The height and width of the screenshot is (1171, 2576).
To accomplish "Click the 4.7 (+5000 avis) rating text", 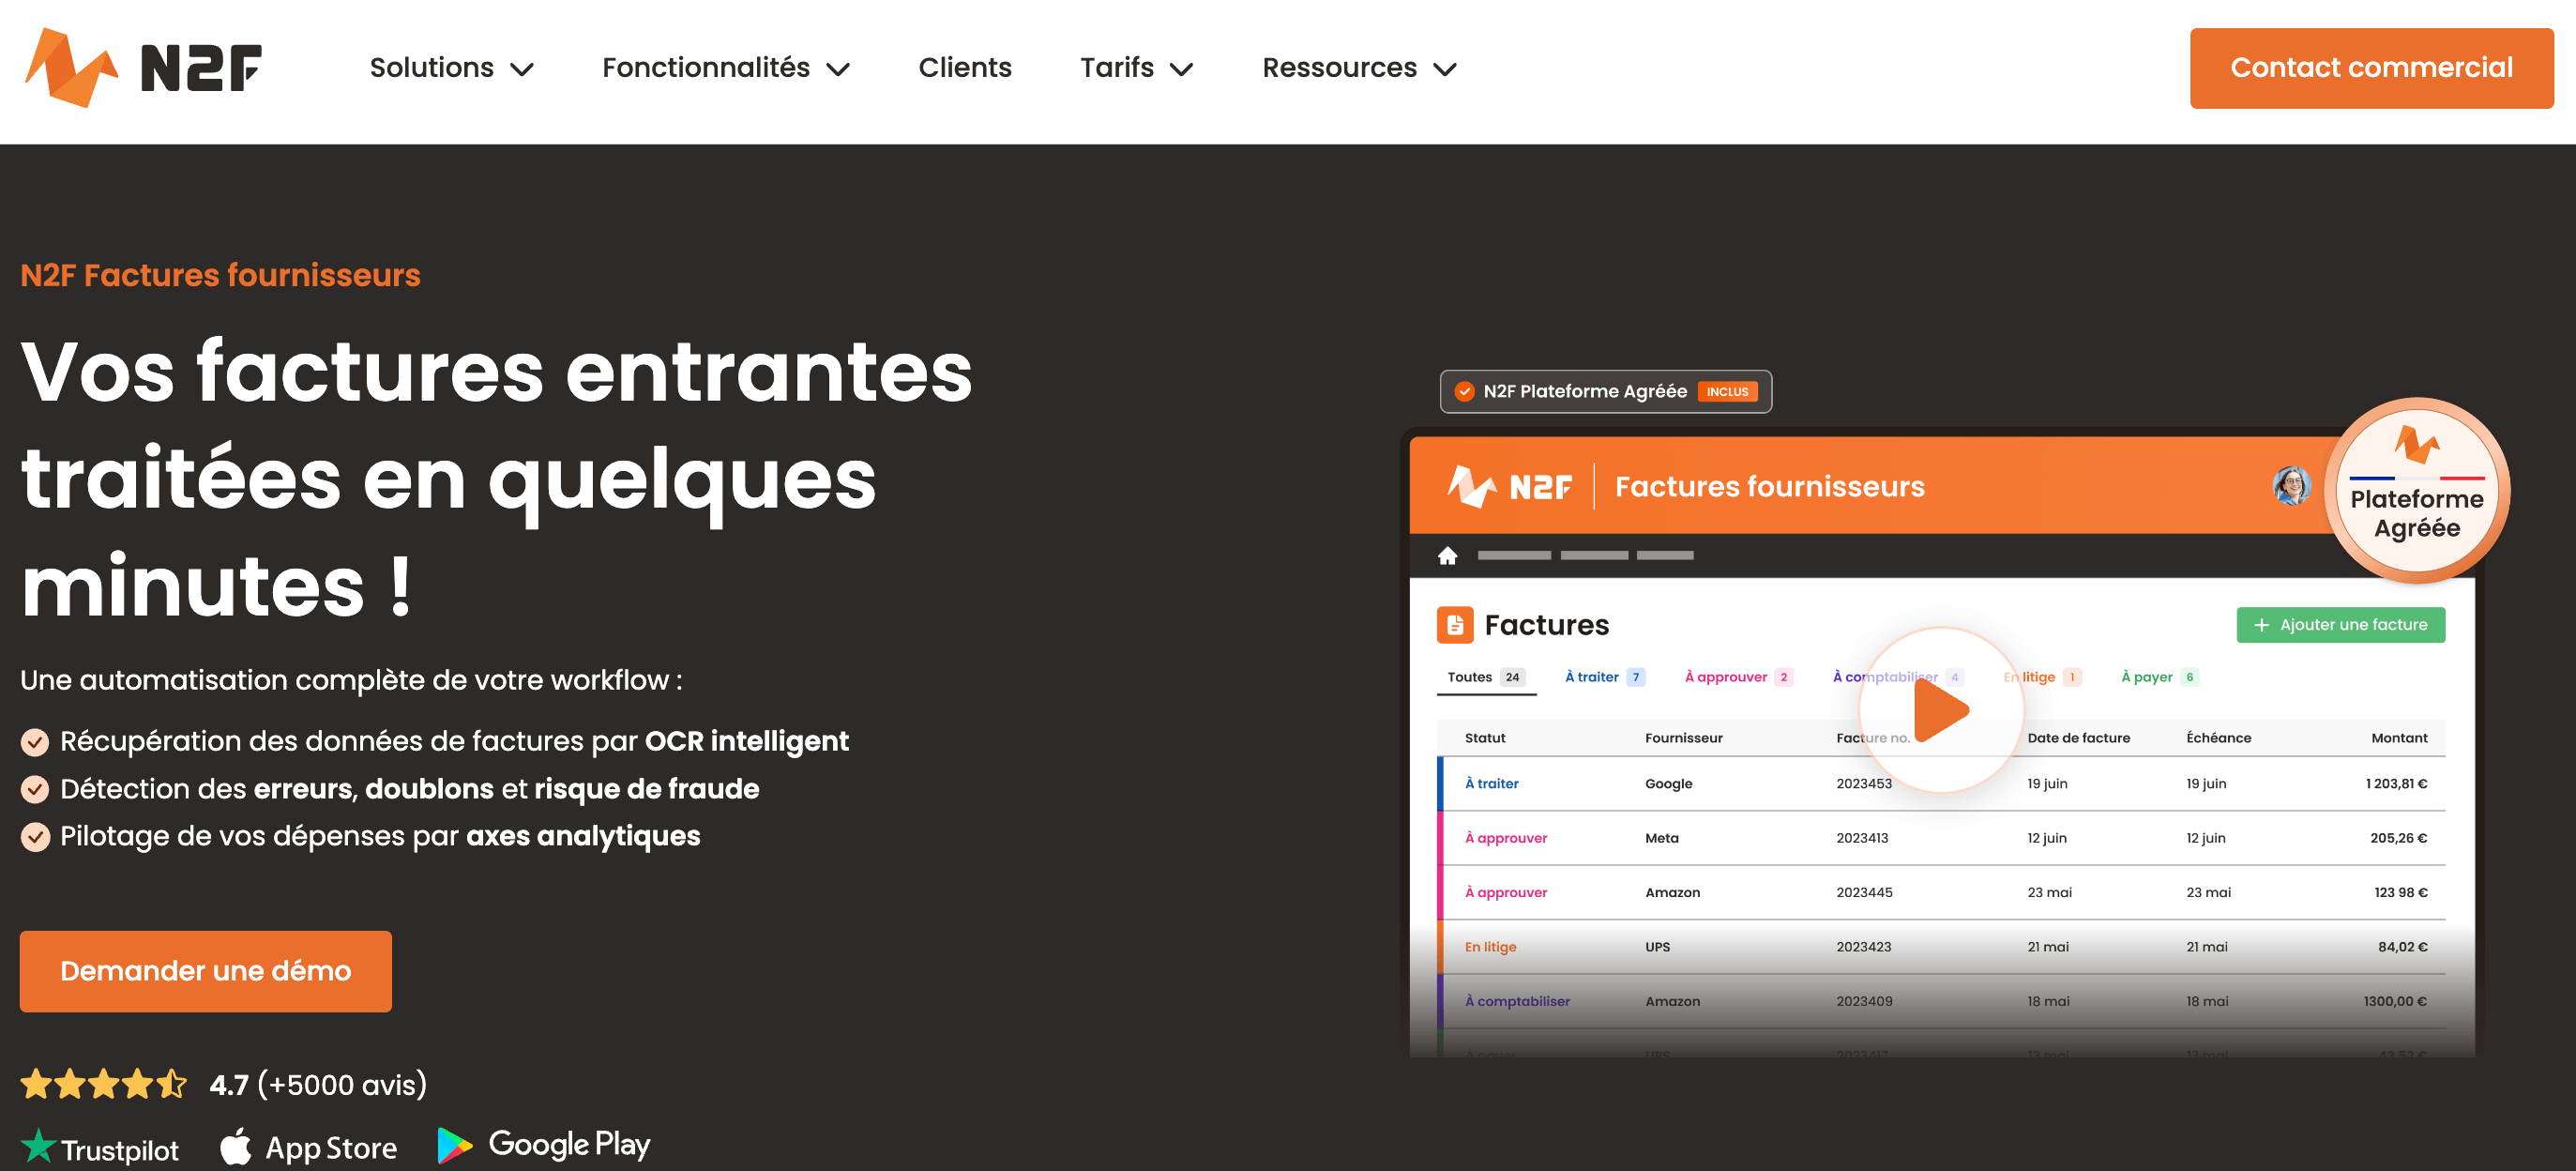I will (318, 1085).
